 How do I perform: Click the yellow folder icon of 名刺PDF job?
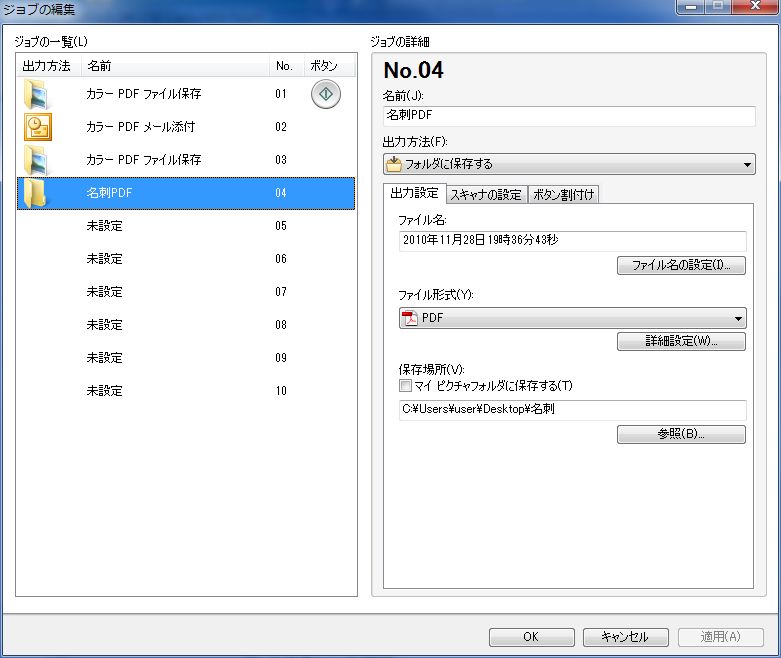pyautogui.click(x=36, y=193)
